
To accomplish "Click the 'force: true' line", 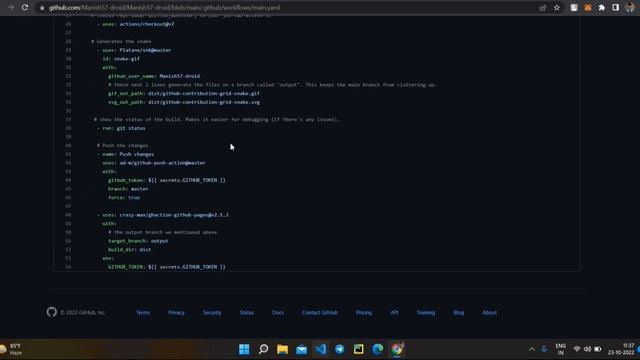I will 124,198.
